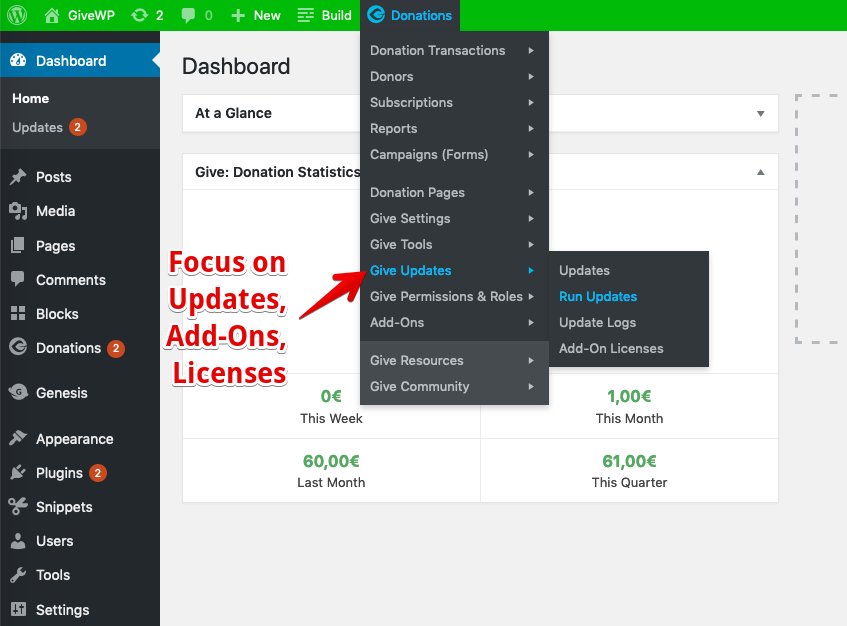Expand the Donors submenu arrow
The width and height of the screenshot is (847, 626).
pos(531,76)
